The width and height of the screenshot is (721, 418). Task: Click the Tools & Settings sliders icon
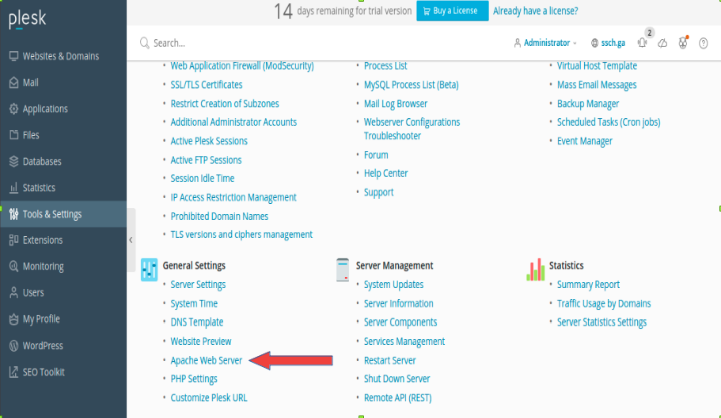tap(14, 214)
